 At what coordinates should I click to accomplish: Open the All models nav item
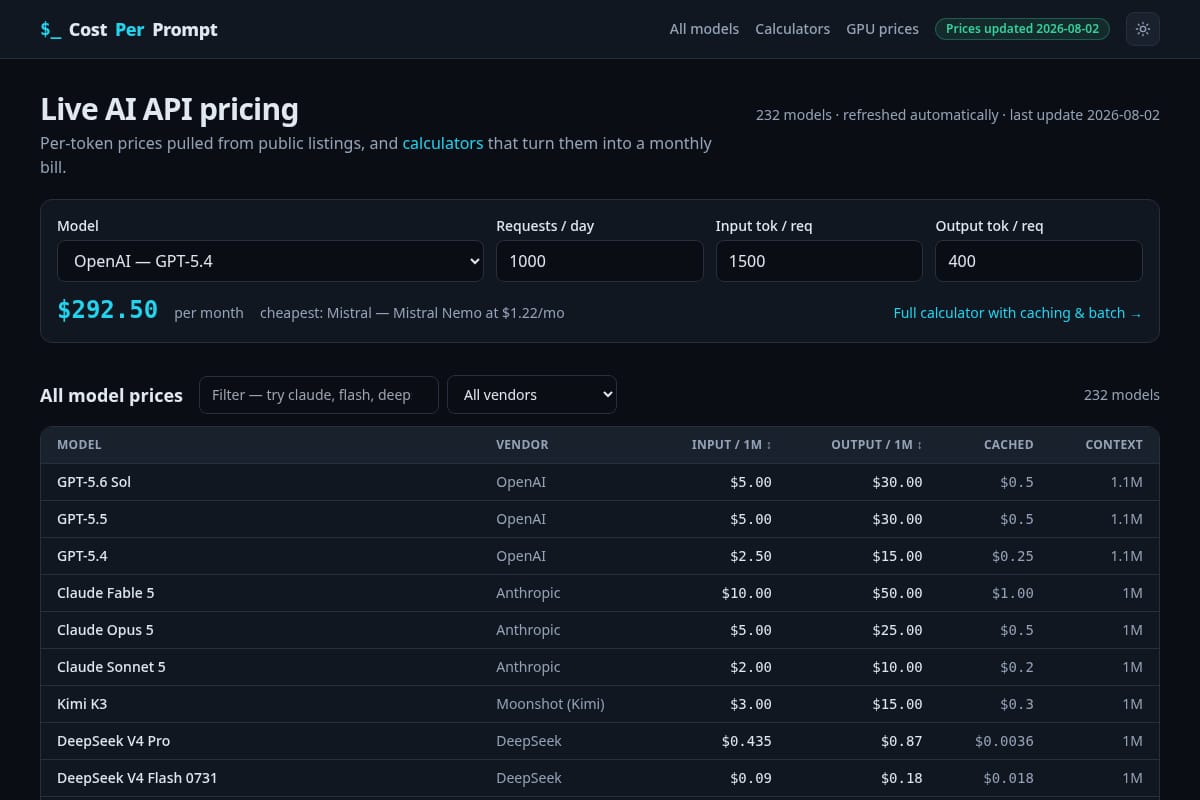pos(704,29)
